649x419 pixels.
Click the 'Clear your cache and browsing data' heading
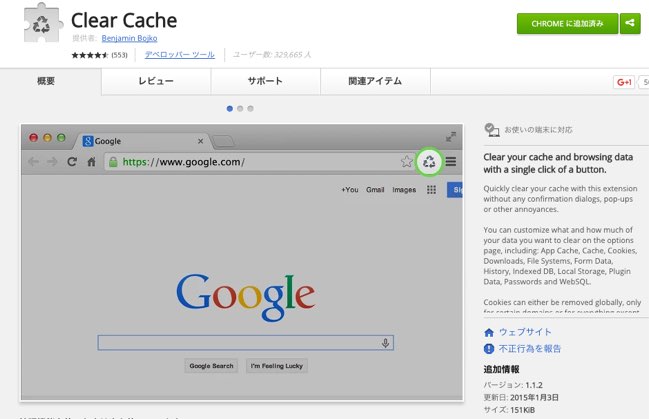click(558, 163)
